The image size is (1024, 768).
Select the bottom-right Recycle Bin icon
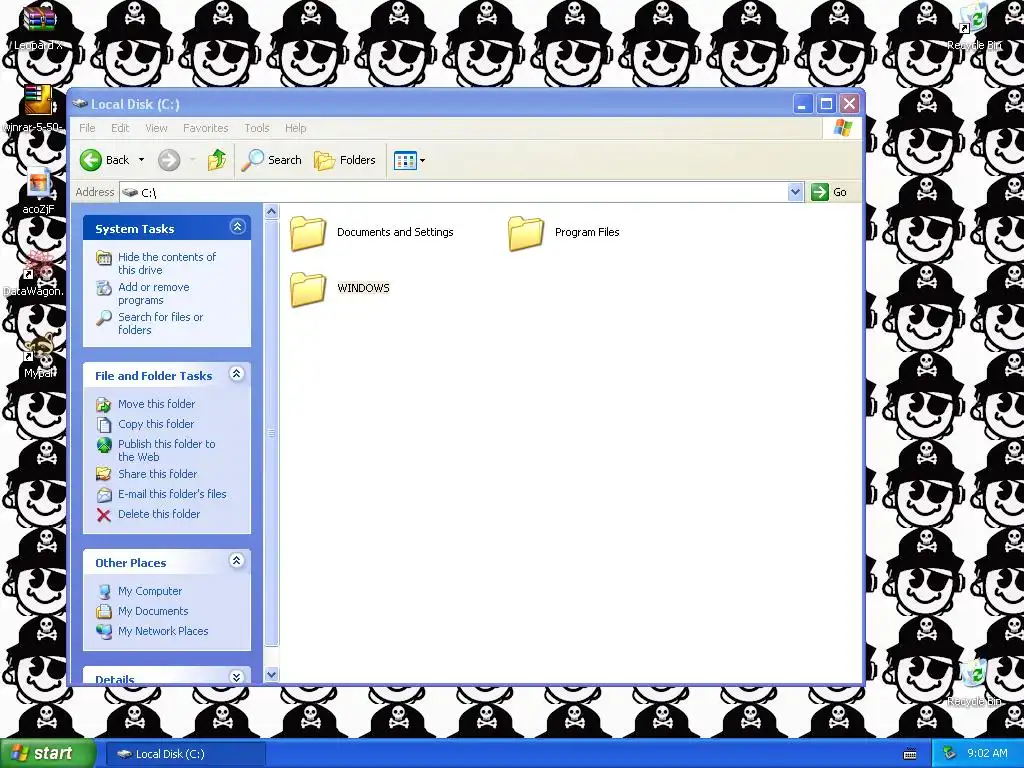point(974,683)
